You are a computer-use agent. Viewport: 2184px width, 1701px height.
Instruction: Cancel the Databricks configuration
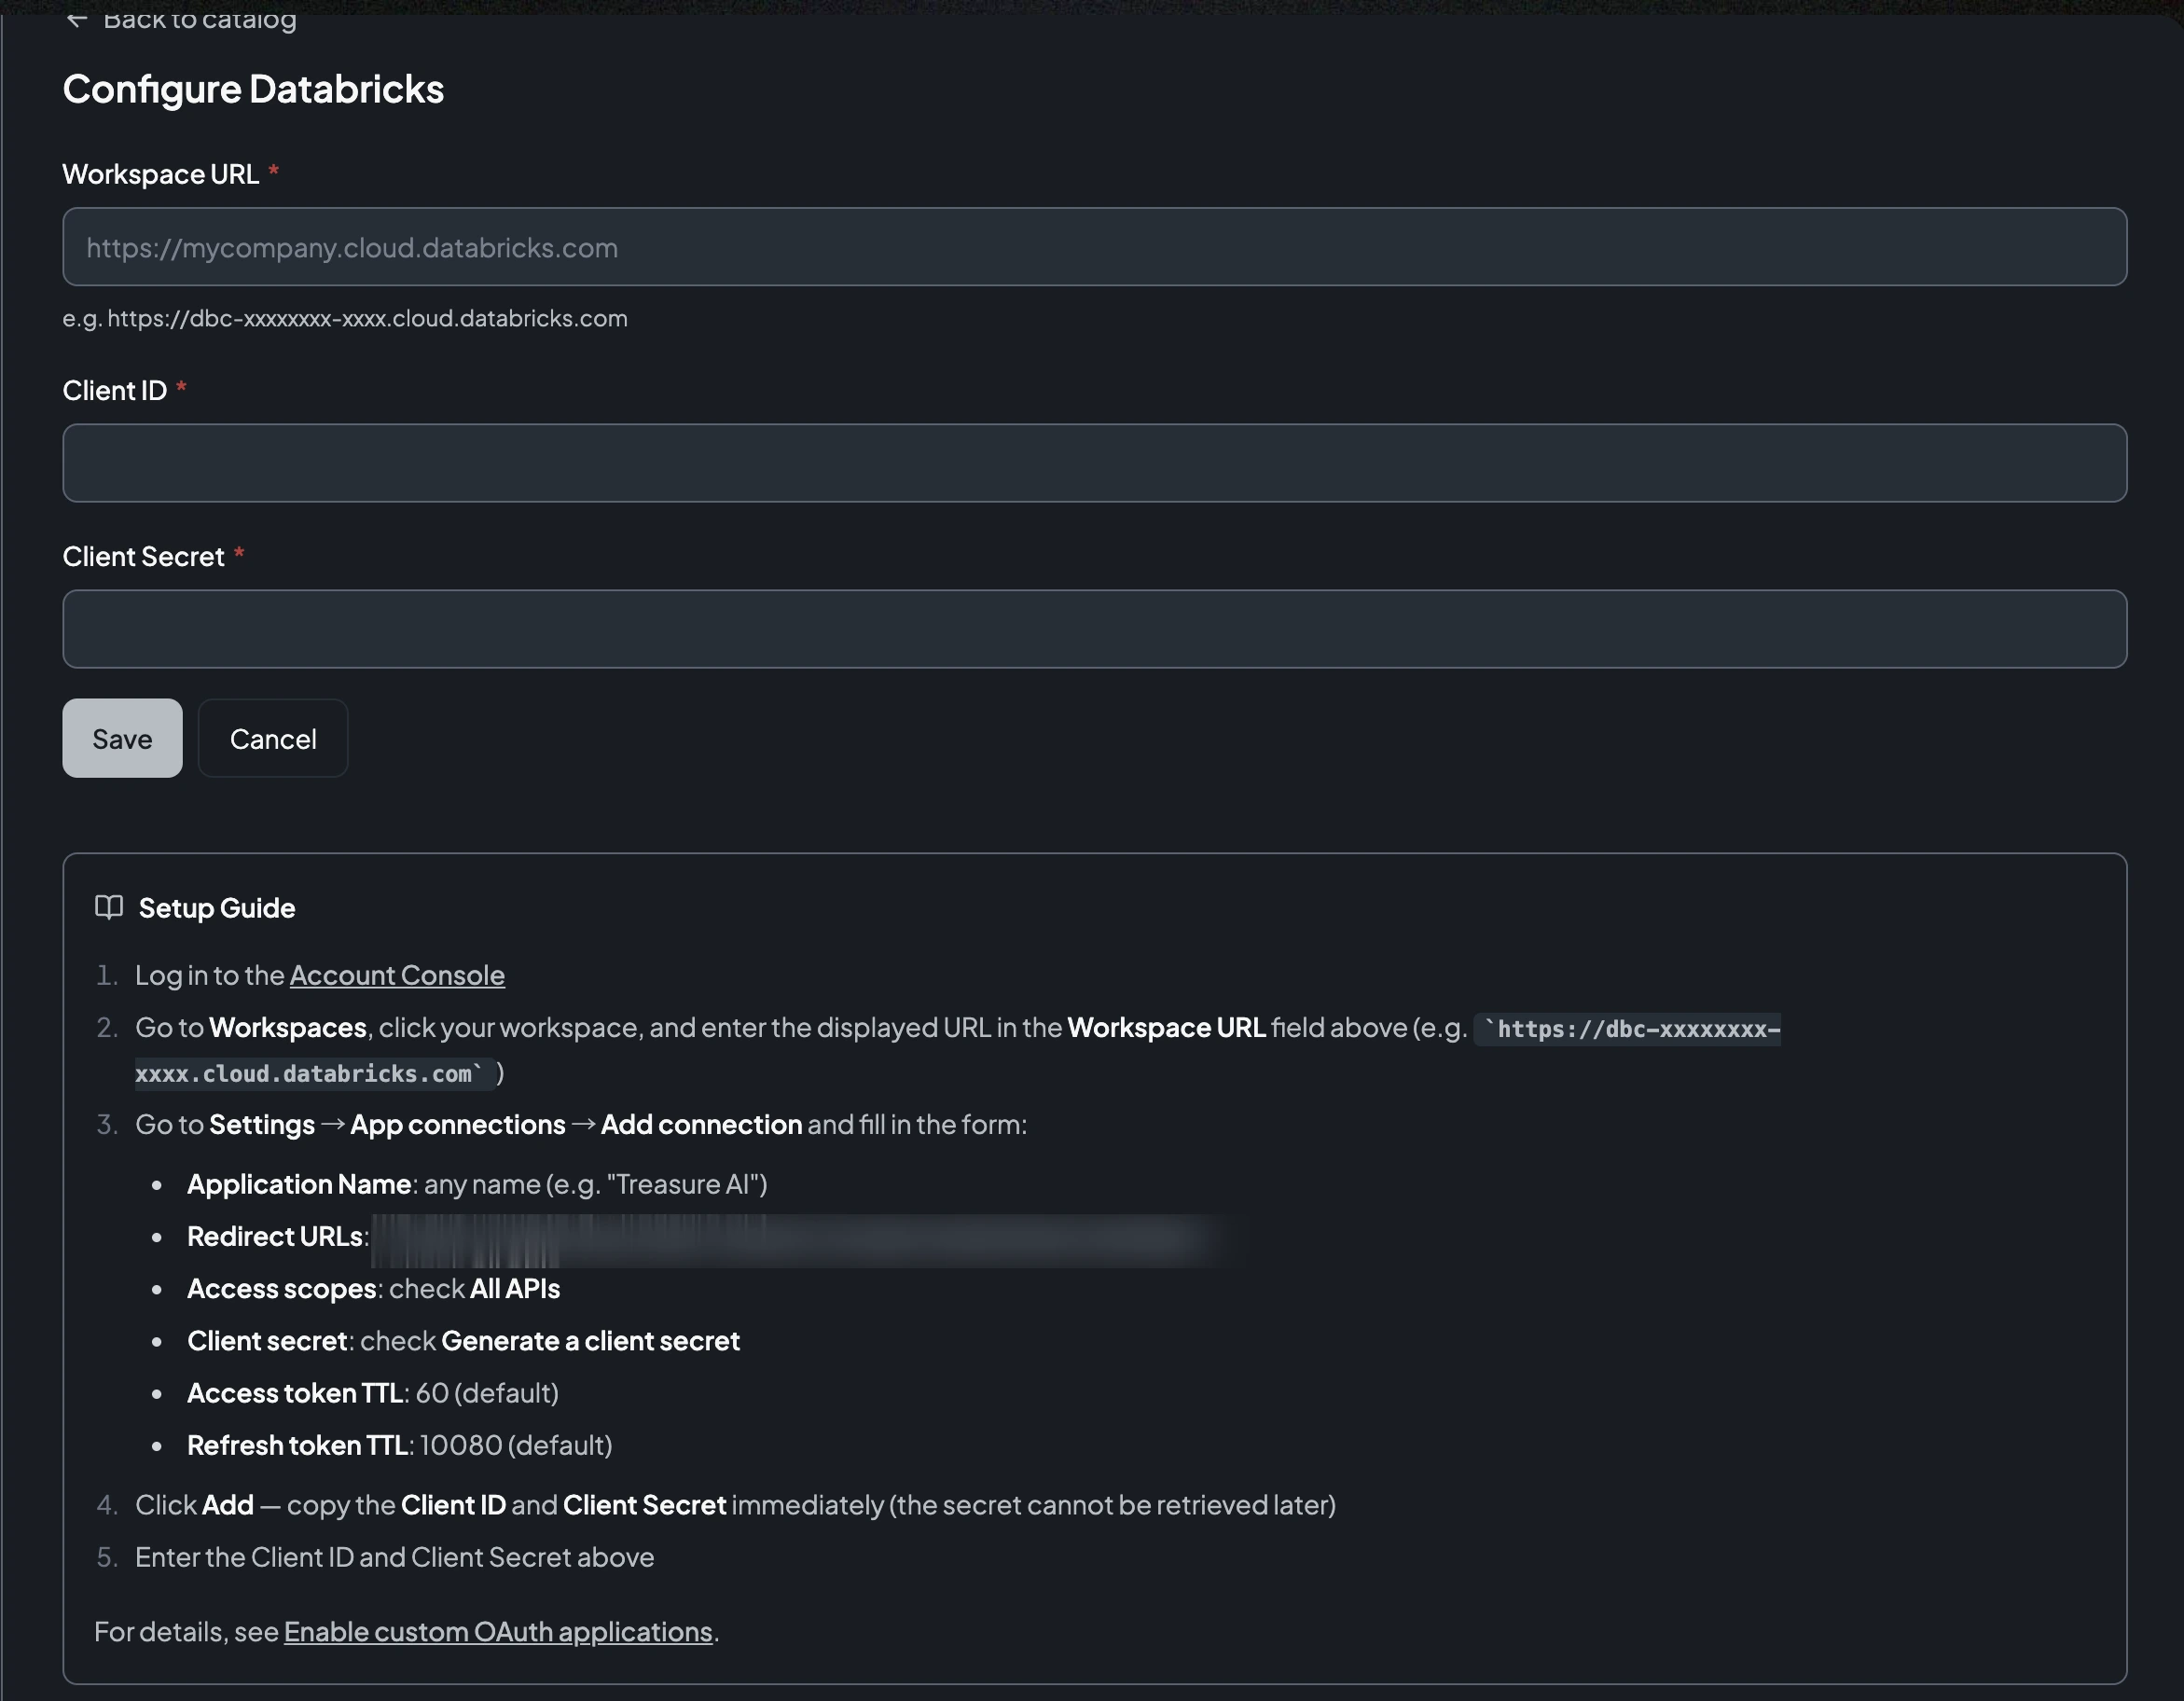(x=273, y=738)
